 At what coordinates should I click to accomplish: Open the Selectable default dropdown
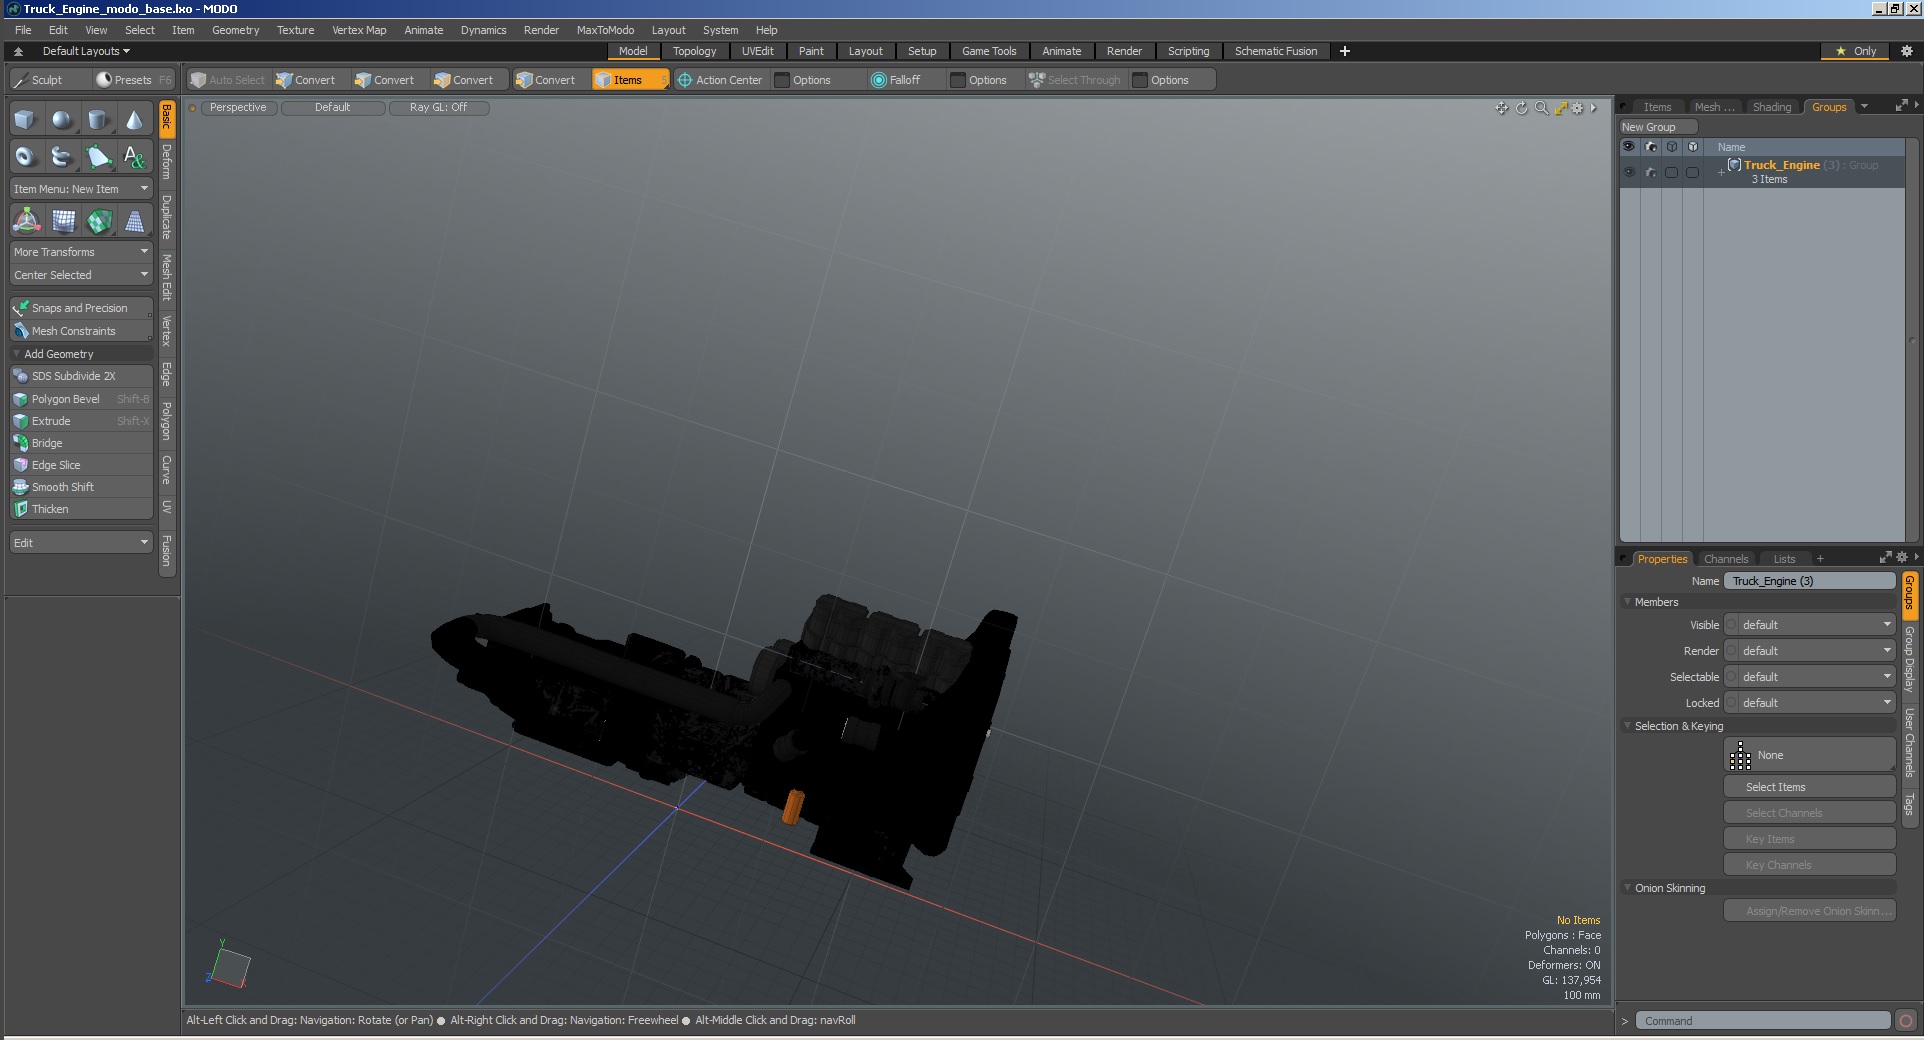pos(1810,677)
